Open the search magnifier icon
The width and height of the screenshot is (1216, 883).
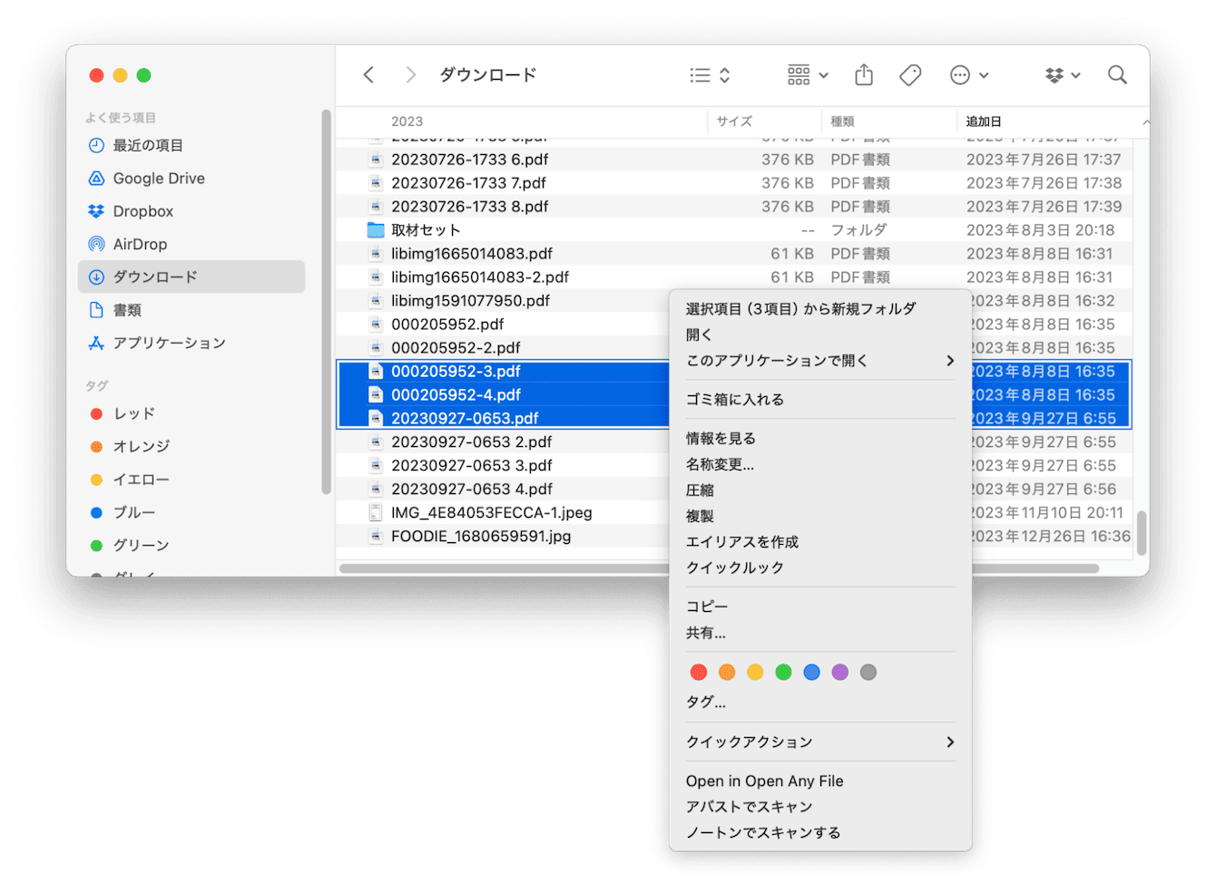click(x=1117, y=75)
